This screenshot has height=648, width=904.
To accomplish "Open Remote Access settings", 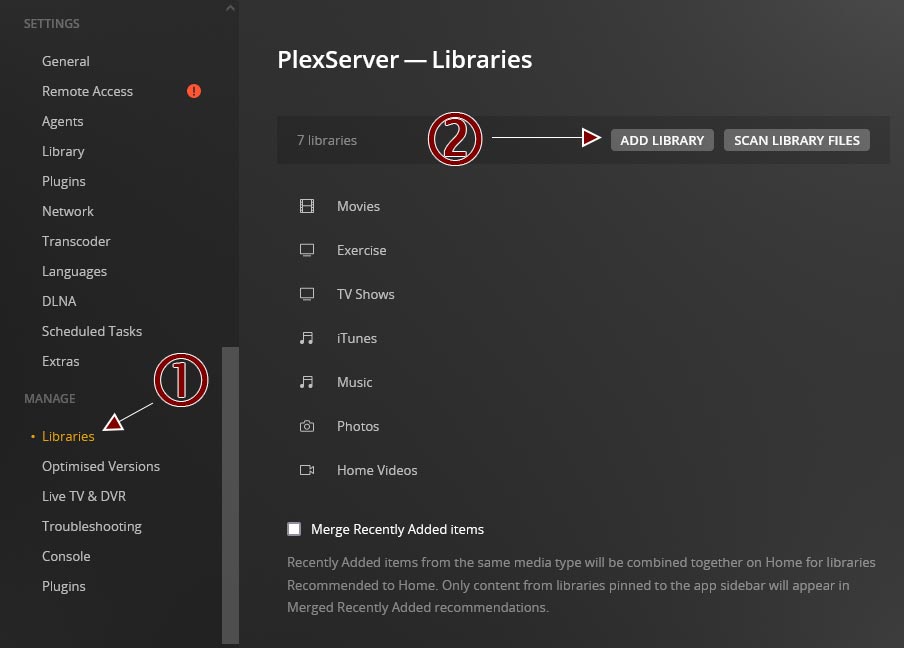I will pyautogui.click(x=87, y=91).
